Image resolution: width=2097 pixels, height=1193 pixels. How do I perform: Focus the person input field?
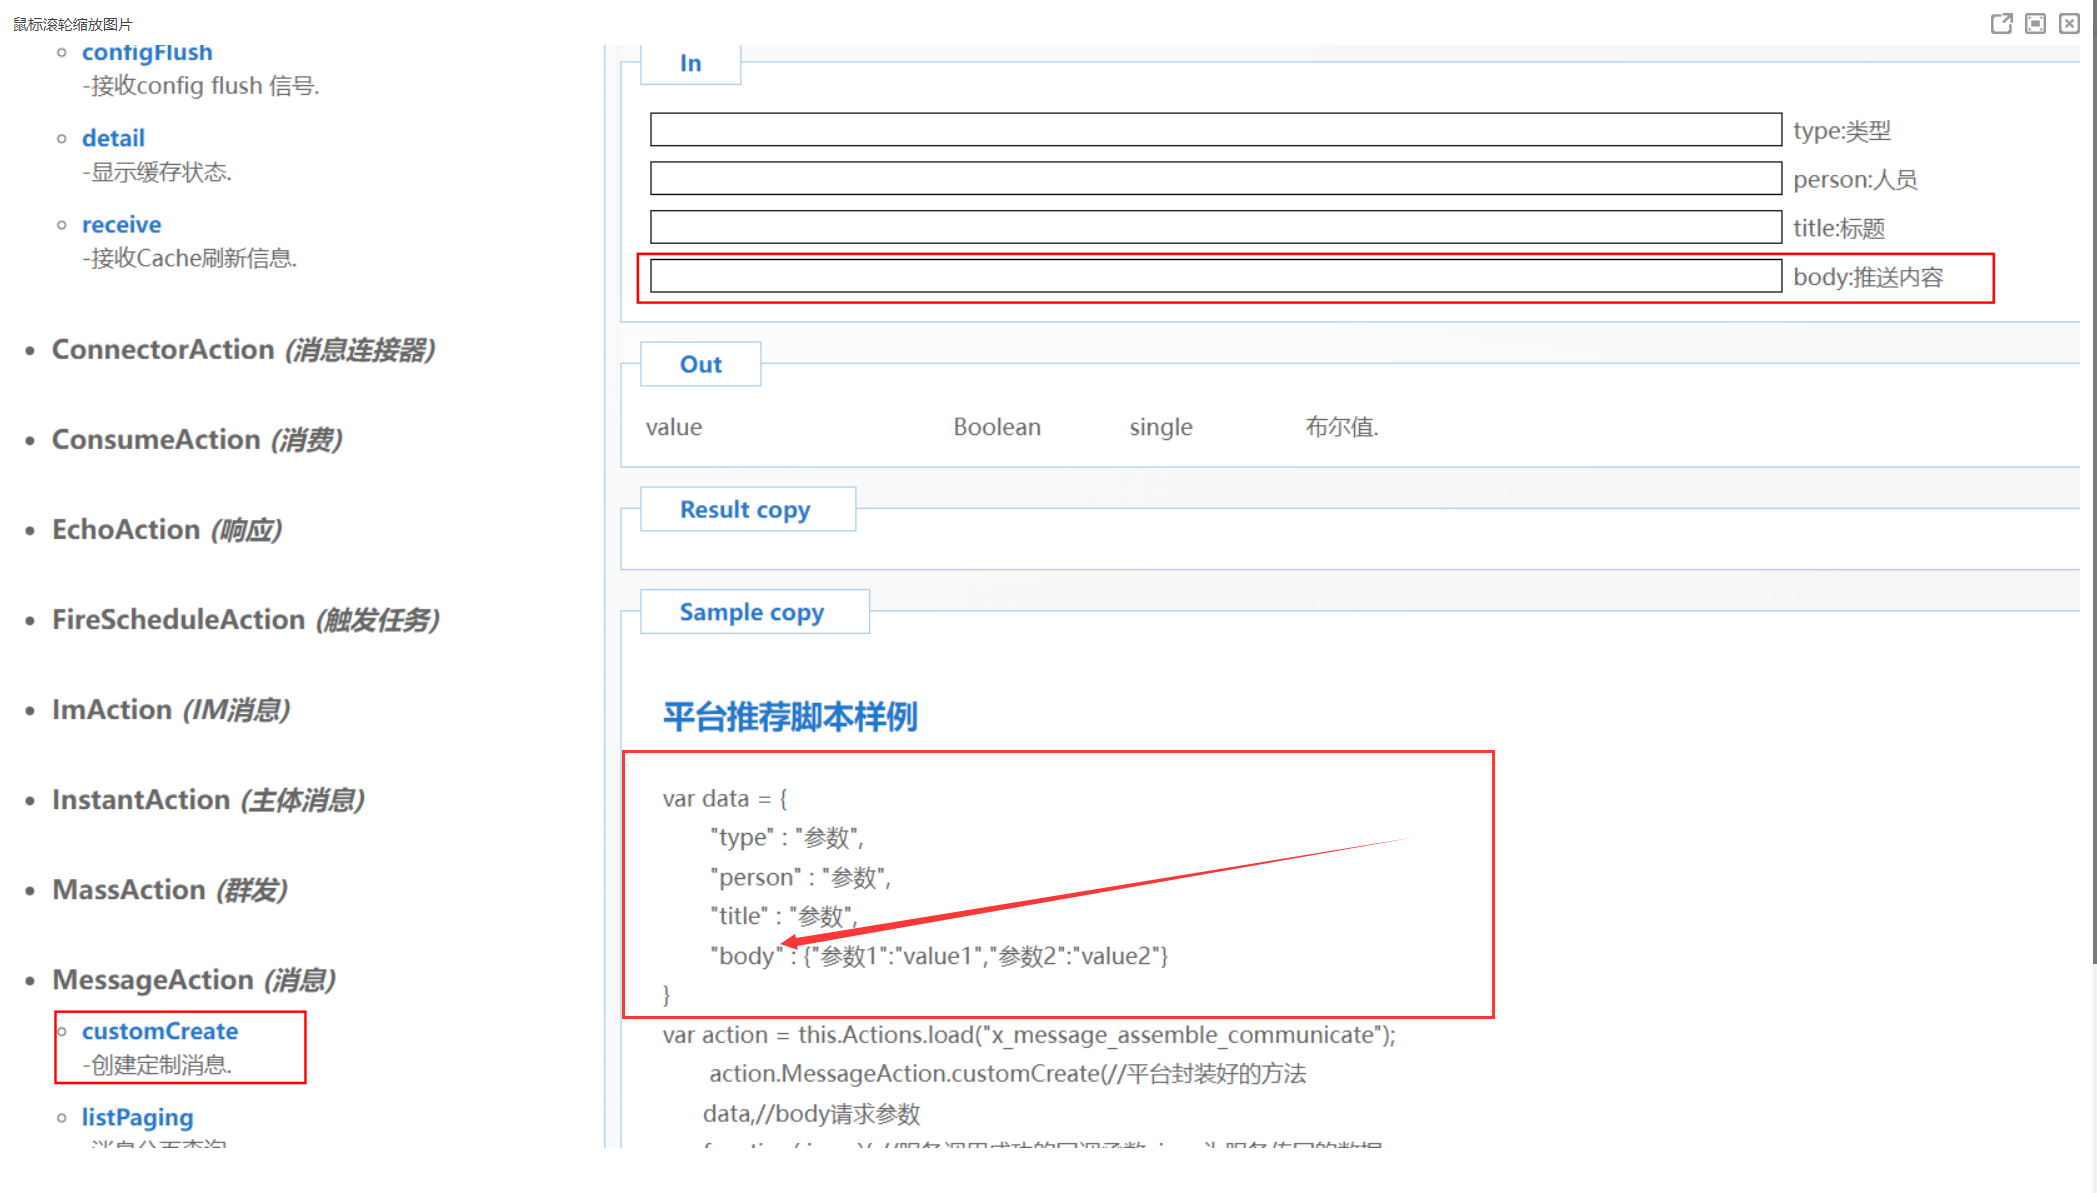point(1214,179)
